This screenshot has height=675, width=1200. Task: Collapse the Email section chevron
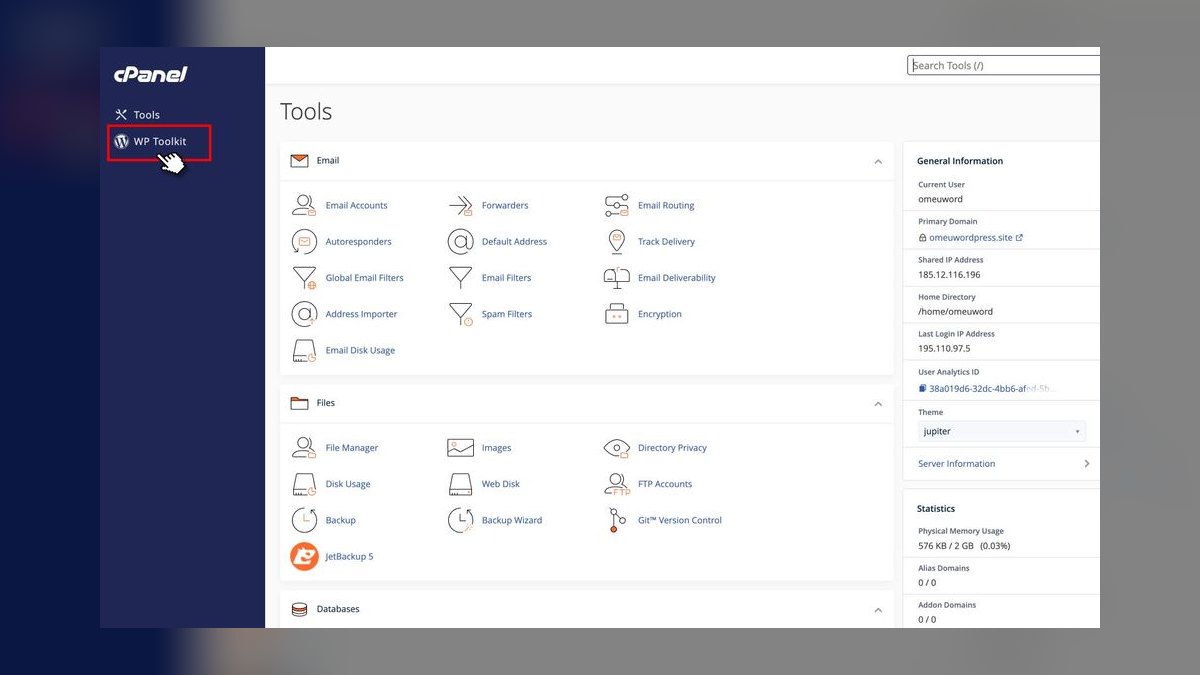point(878,161)
